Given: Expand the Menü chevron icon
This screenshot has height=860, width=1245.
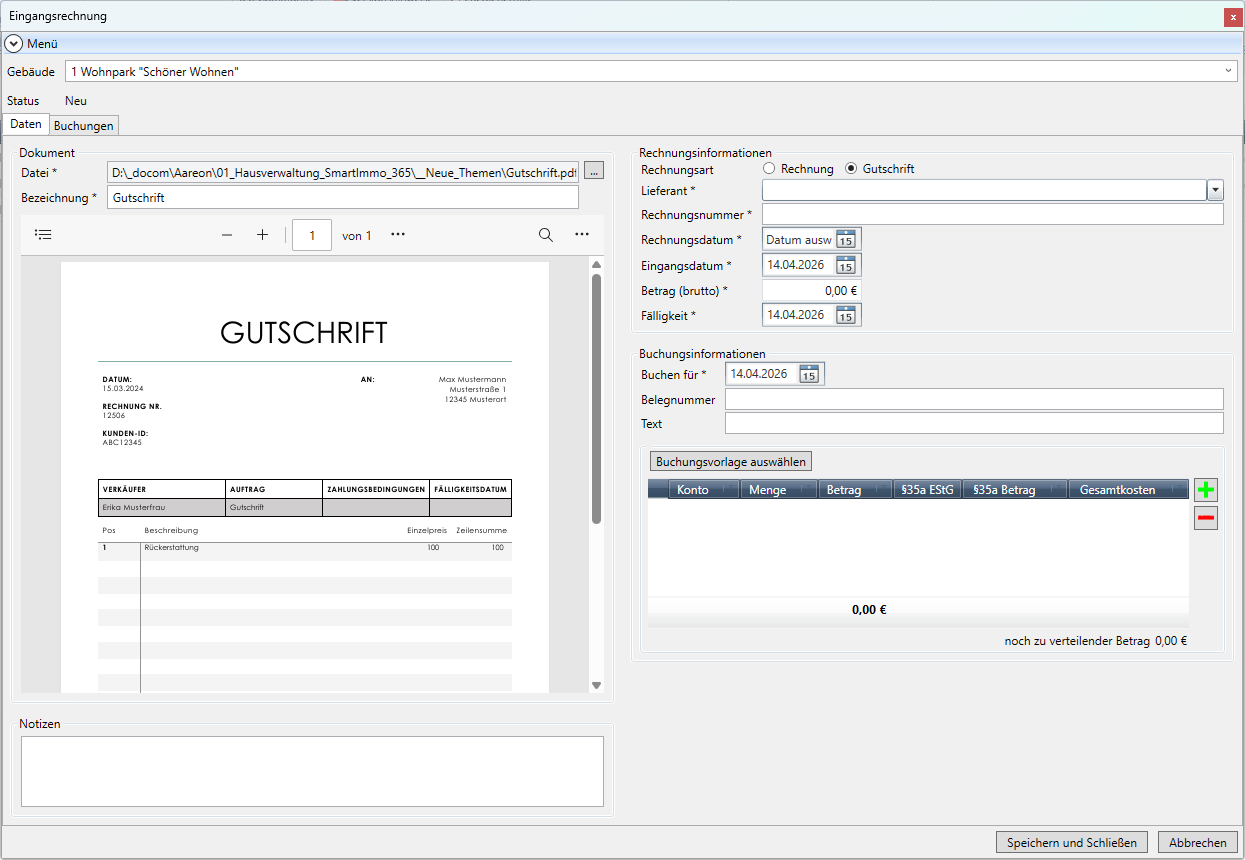Looking at the screenshot, I should pos(14,44).
